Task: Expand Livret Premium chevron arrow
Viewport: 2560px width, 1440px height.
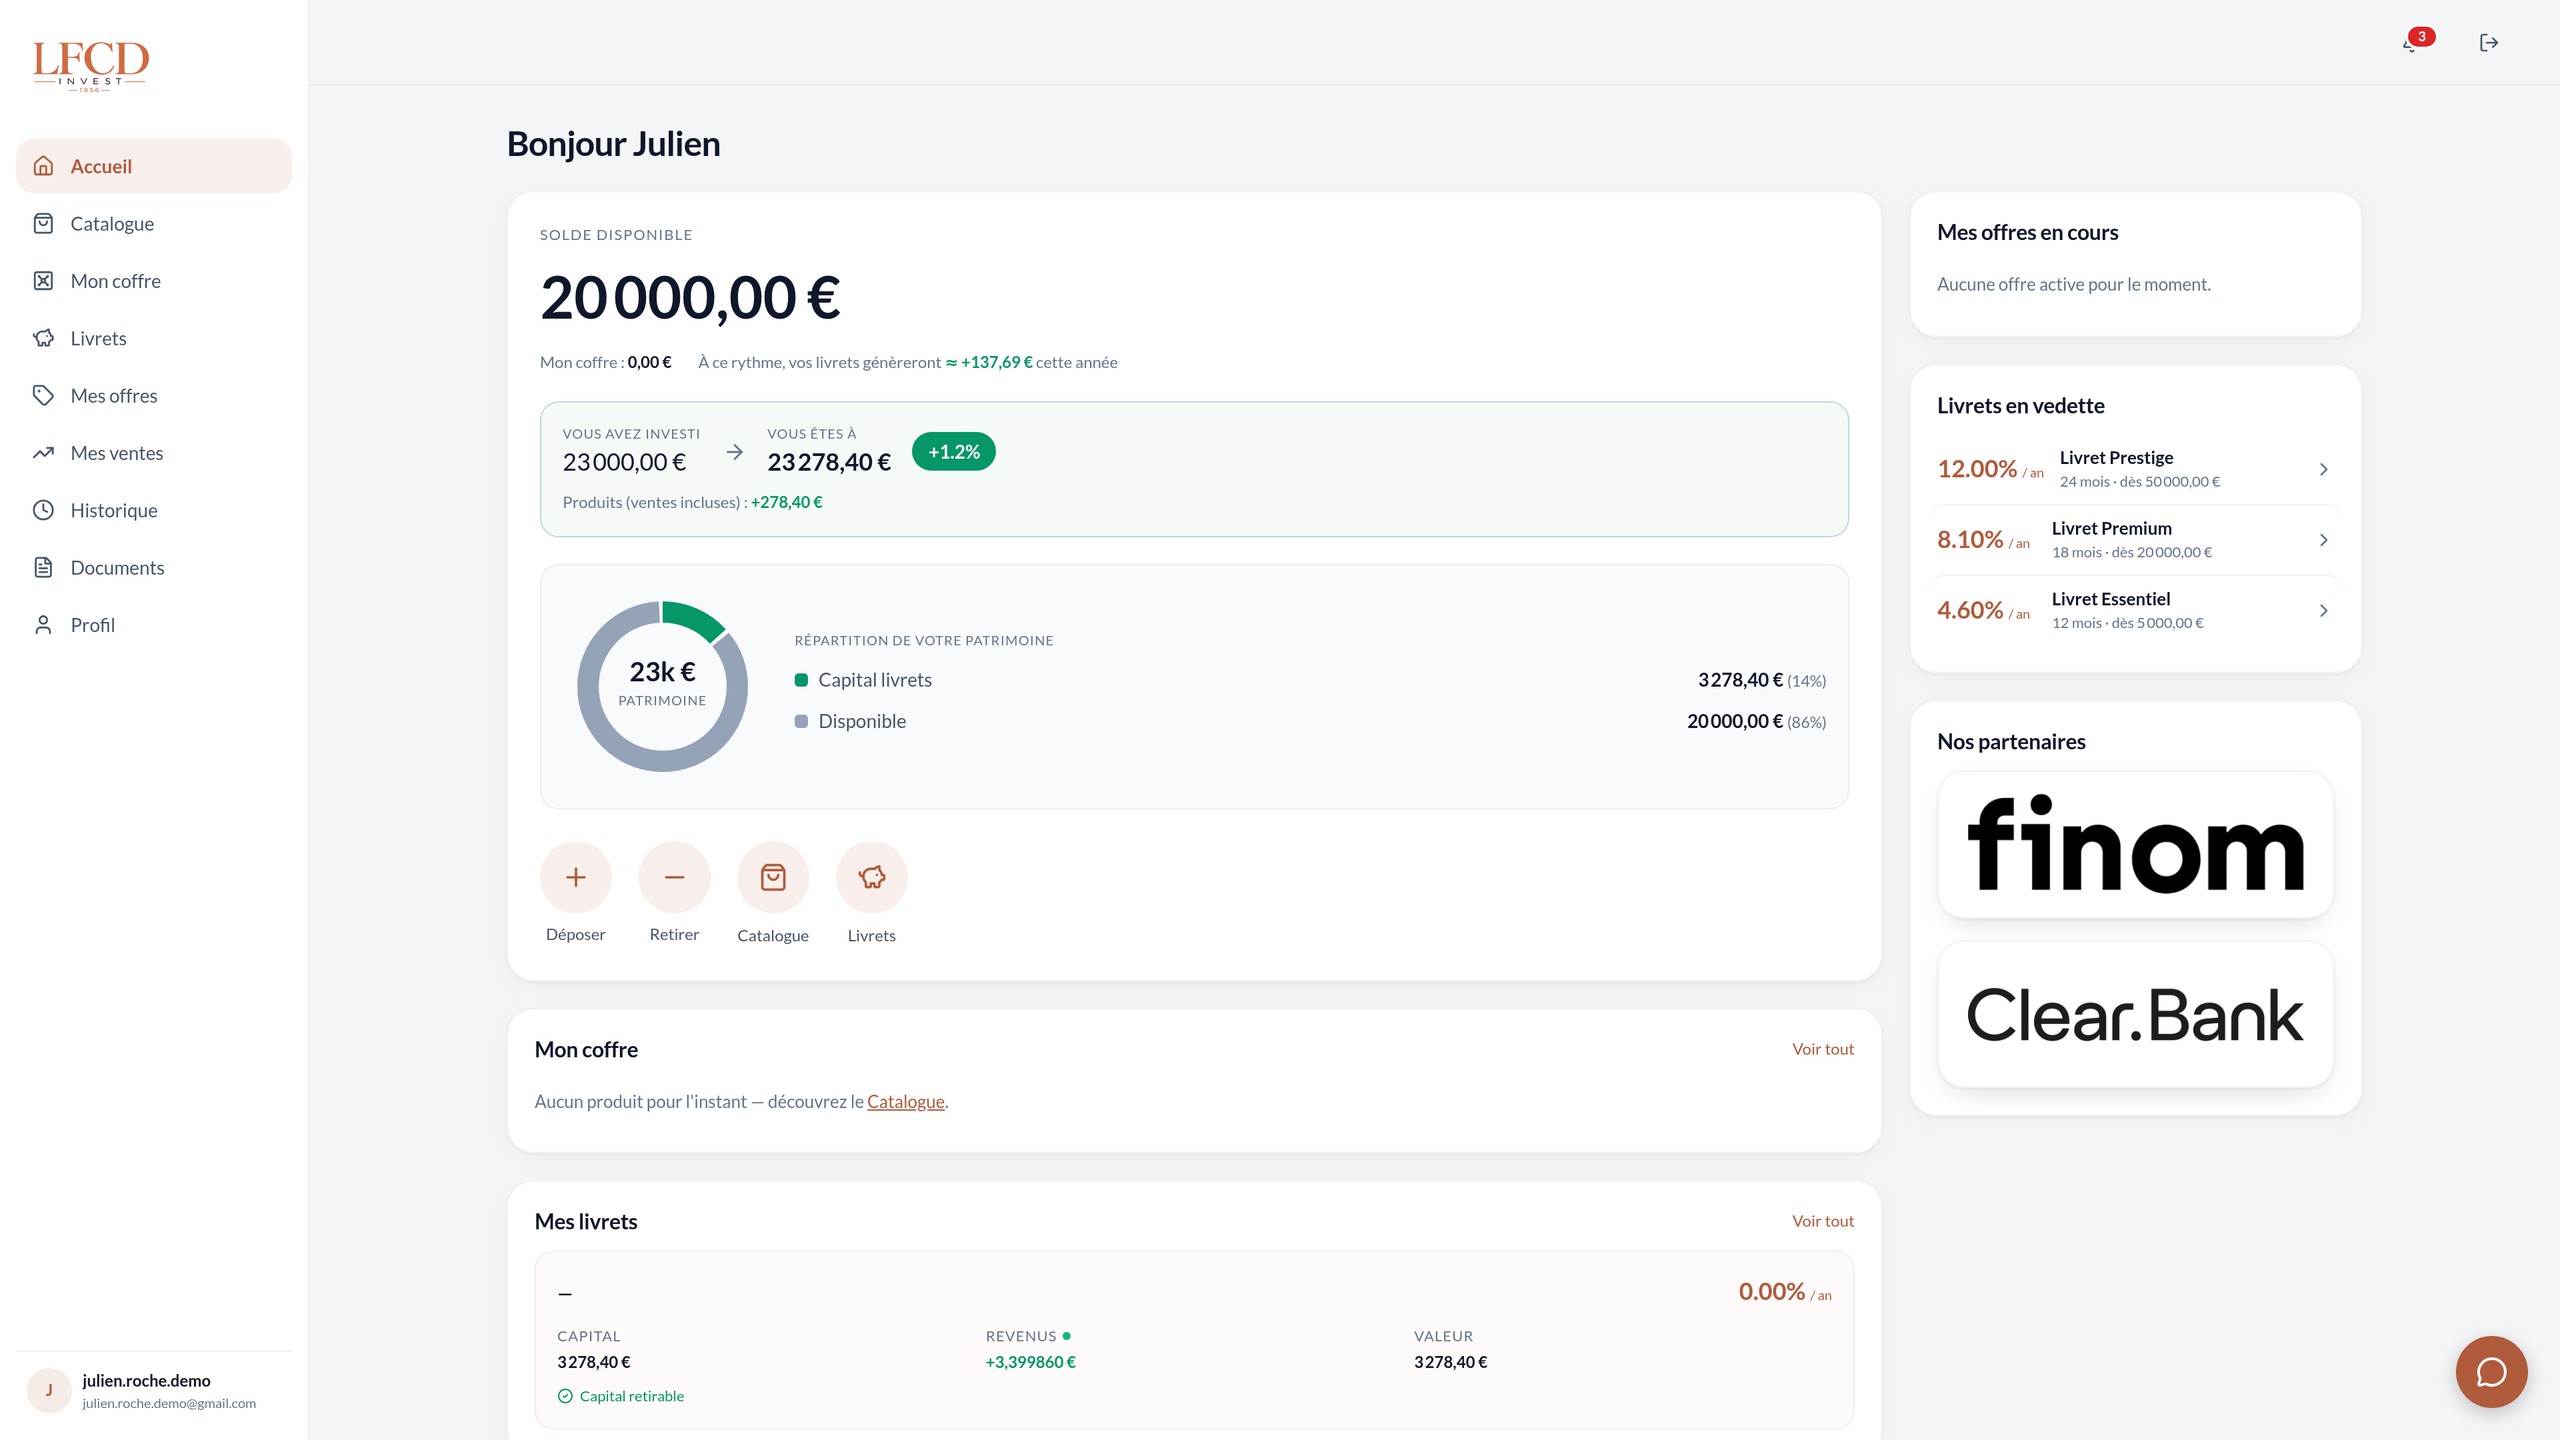Action: pyautogui.click(x=2323, y=540)
